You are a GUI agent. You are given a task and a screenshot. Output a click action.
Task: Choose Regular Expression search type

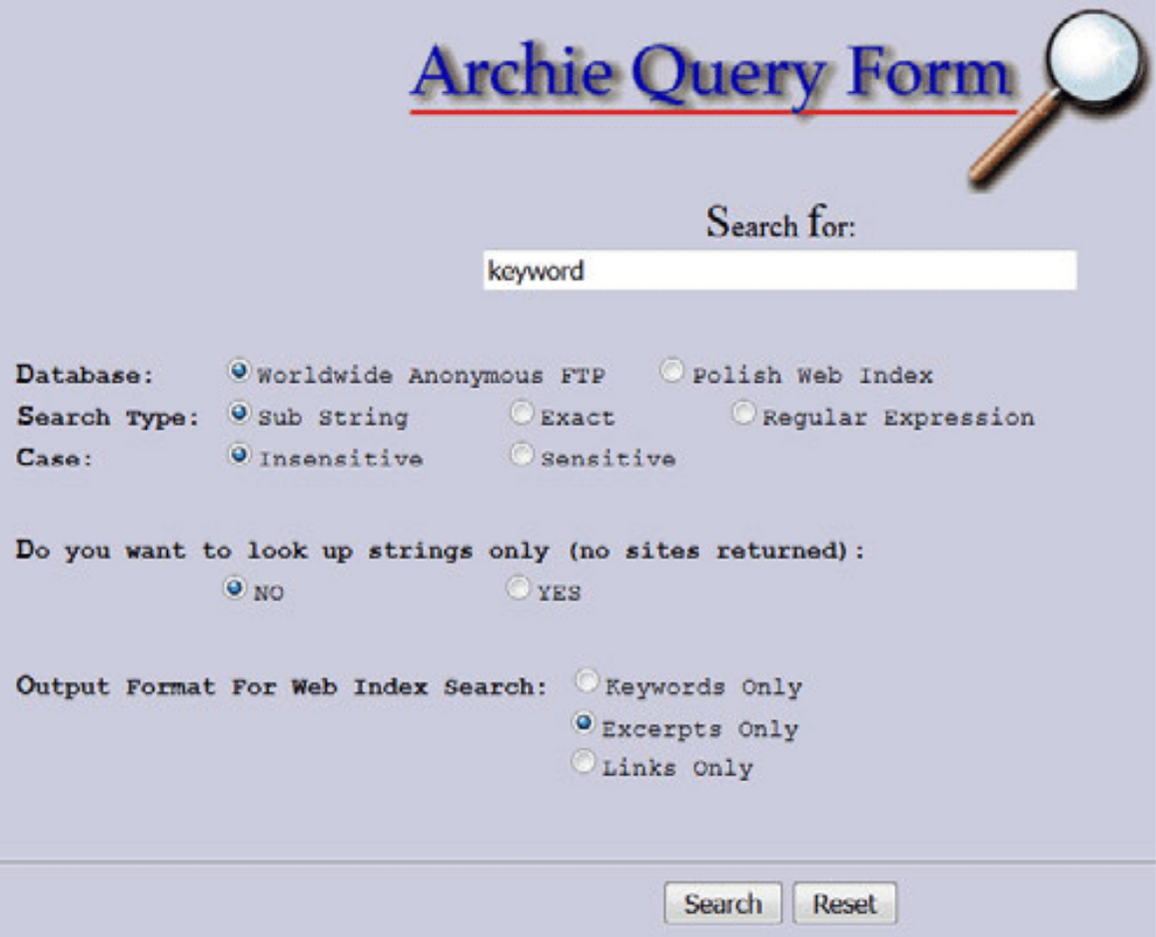point(744,414)
